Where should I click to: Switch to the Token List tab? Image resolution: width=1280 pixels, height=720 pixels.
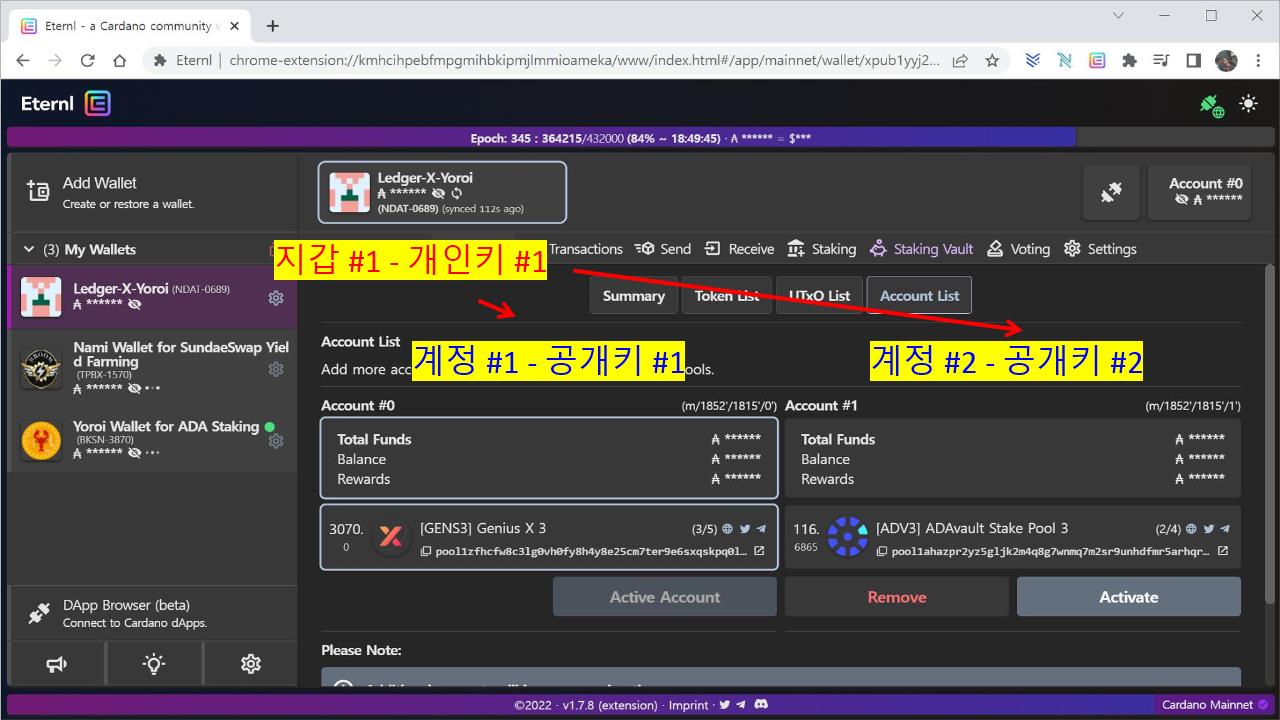[727, 296]
